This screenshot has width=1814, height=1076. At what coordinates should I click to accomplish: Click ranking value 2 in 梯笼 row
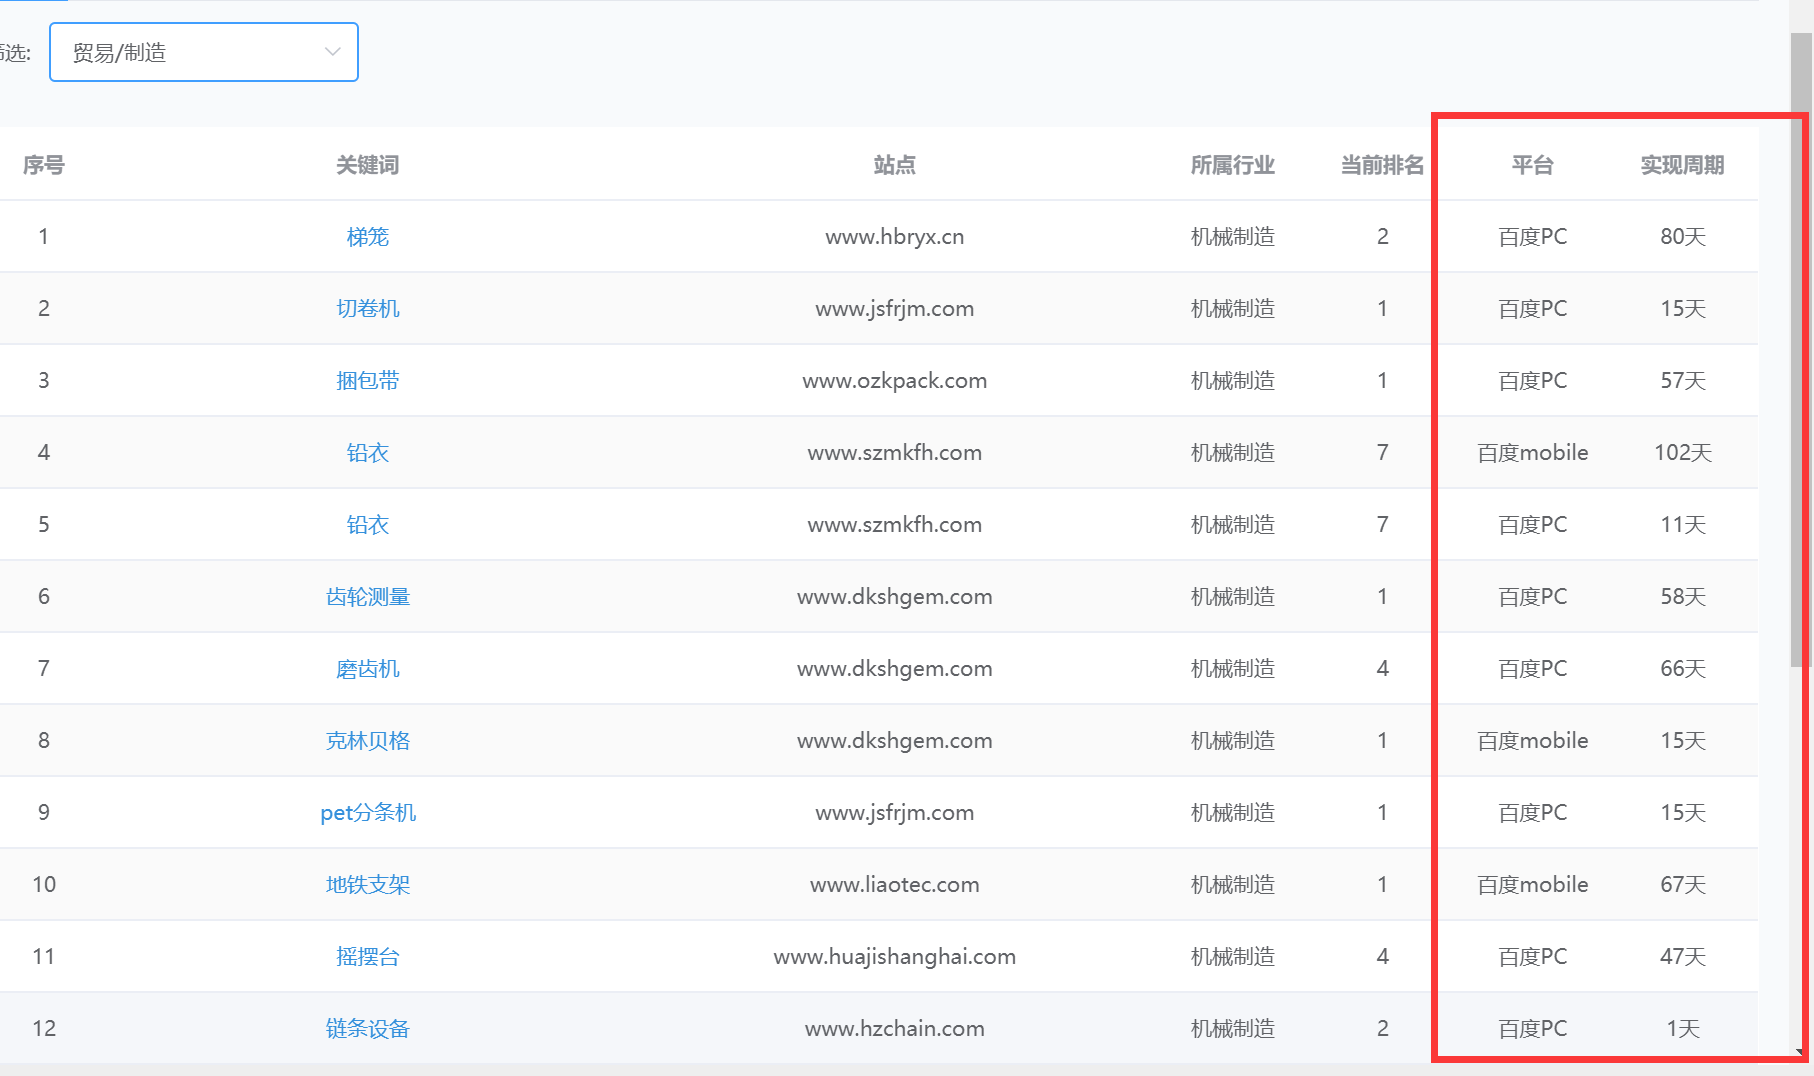point(1382,237)
